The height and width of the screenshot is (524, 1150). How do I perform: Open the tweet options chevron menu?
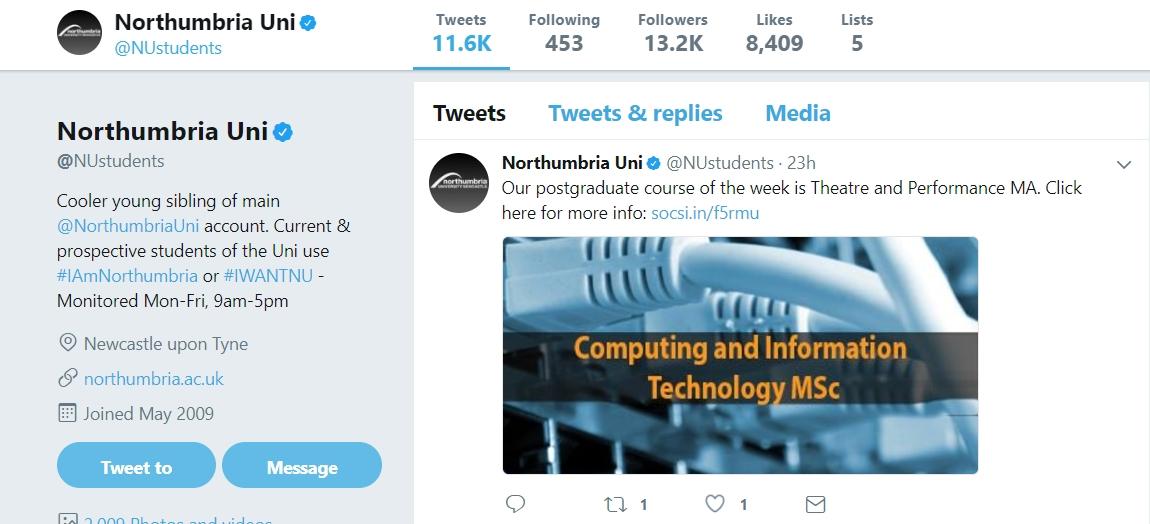(x=1123, y=165)
